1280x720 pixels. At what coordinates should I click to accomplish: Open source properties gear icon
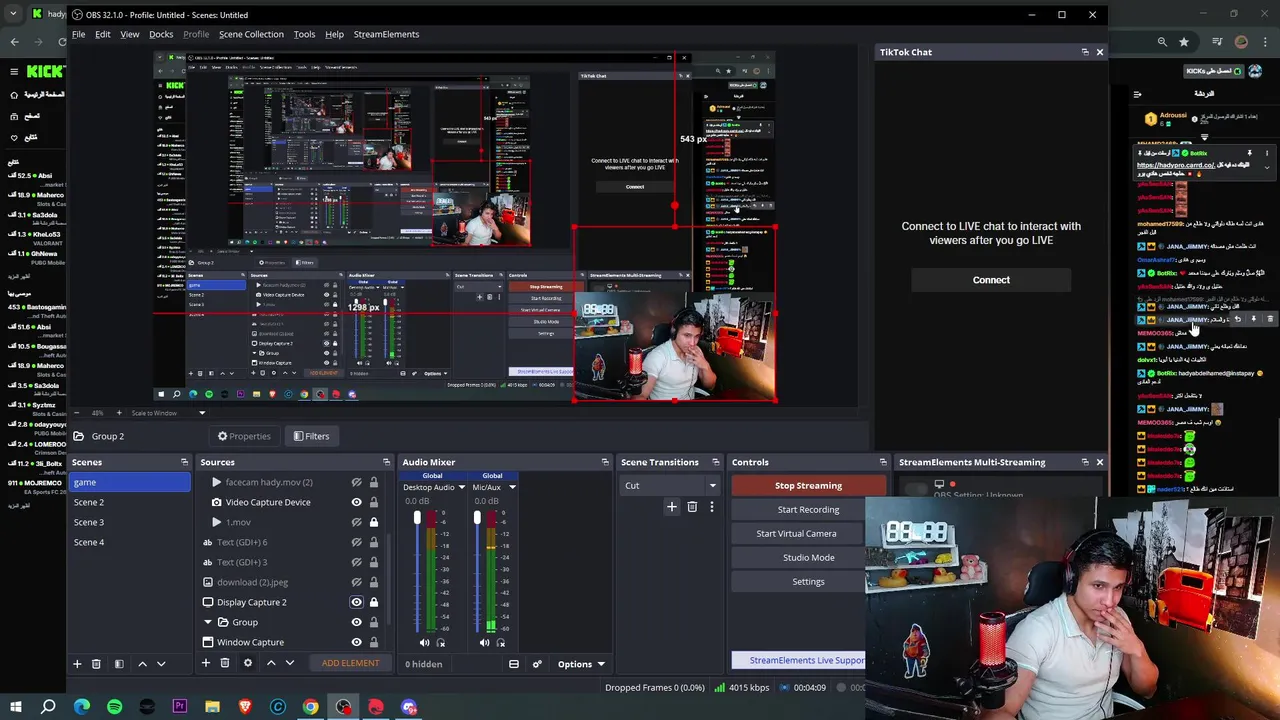(x=248, y=663)
